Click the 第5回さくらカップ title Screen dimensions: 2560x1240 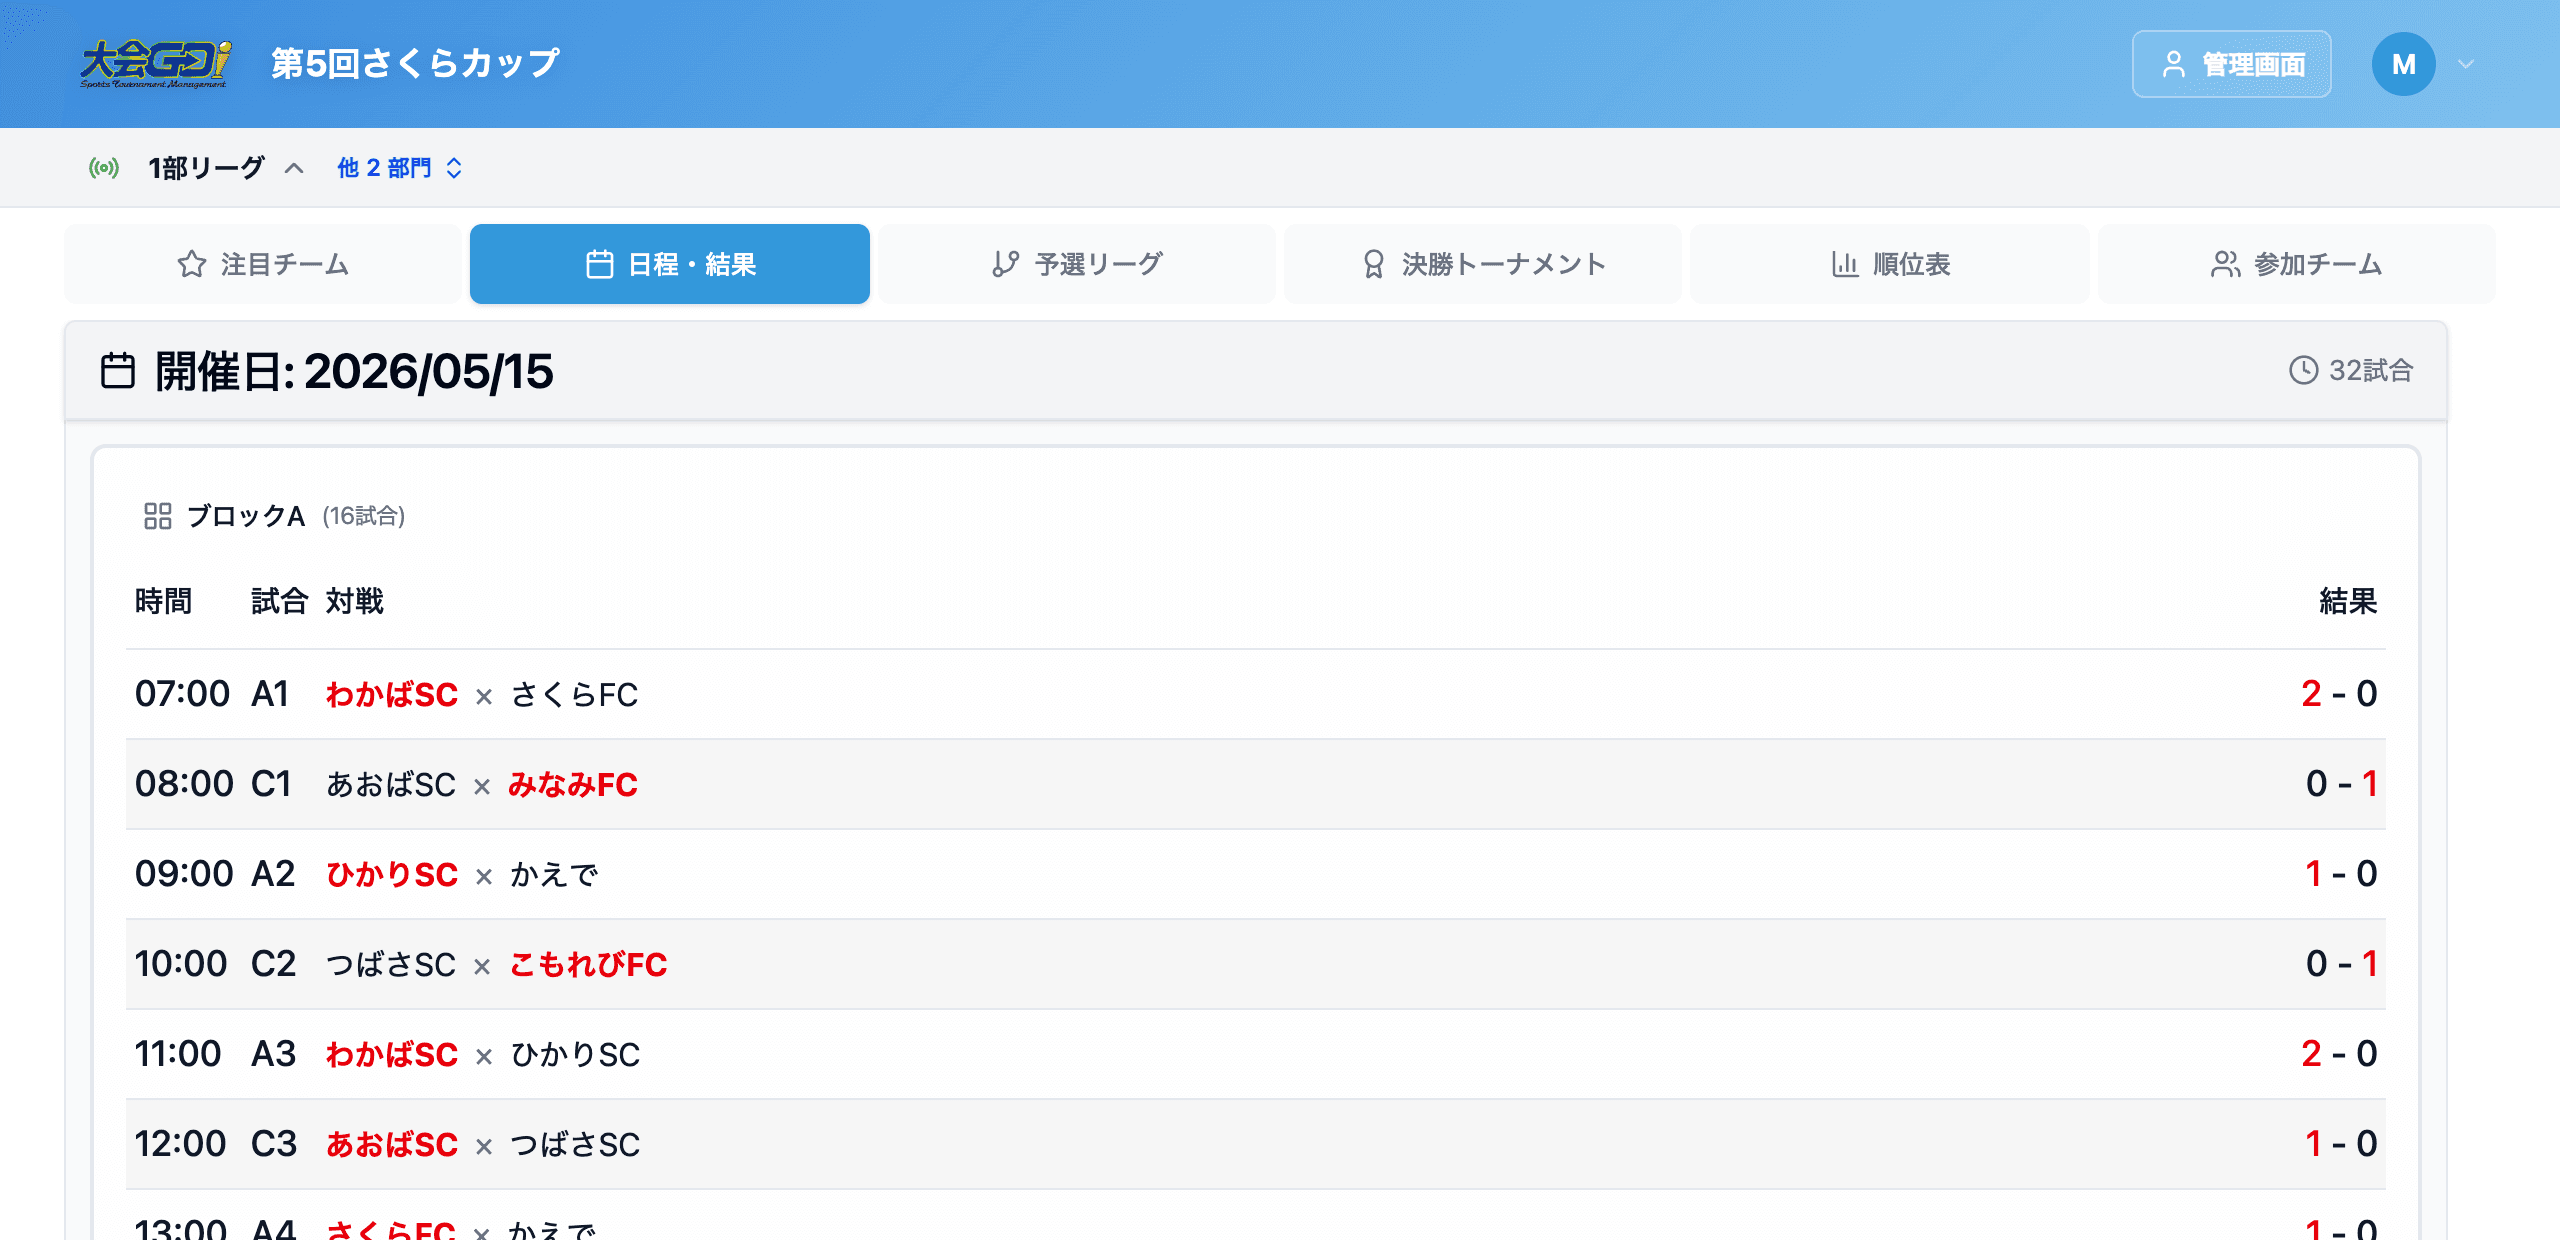415,64
